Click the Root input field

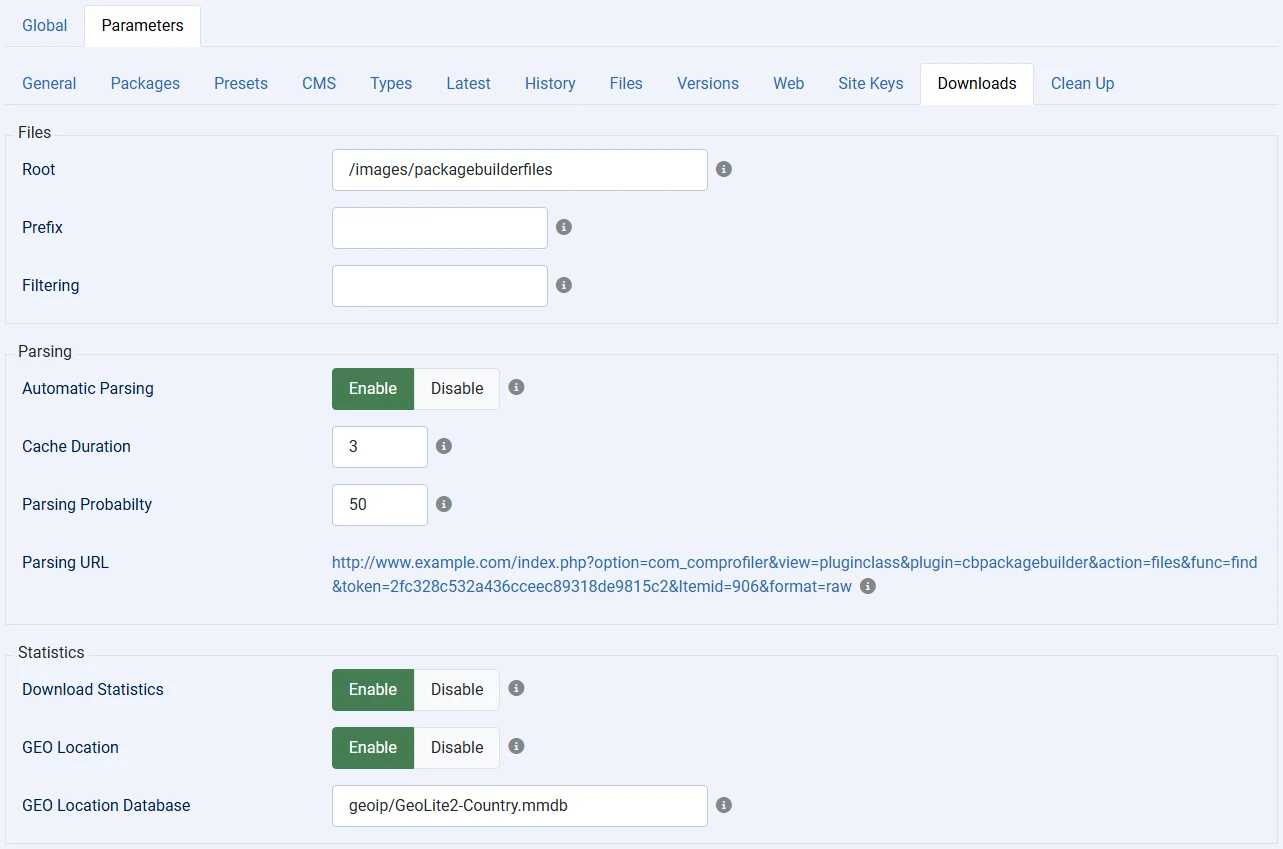click(x=519, y=169)
